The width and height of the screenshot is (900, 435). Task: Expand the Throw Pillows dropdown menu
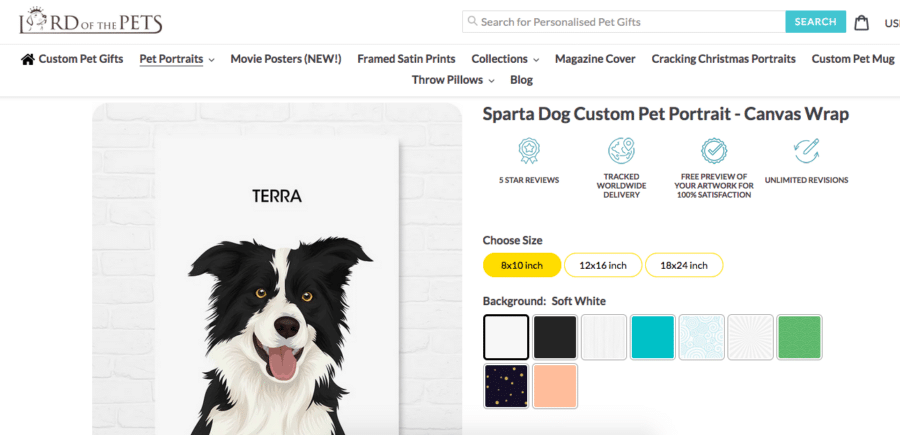coord(453,80)
